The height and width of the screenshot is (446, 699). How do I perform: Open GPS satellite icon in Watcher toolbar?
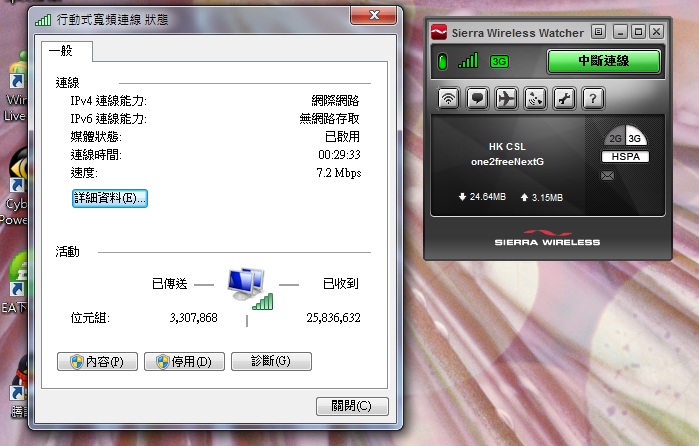point(535,98)
